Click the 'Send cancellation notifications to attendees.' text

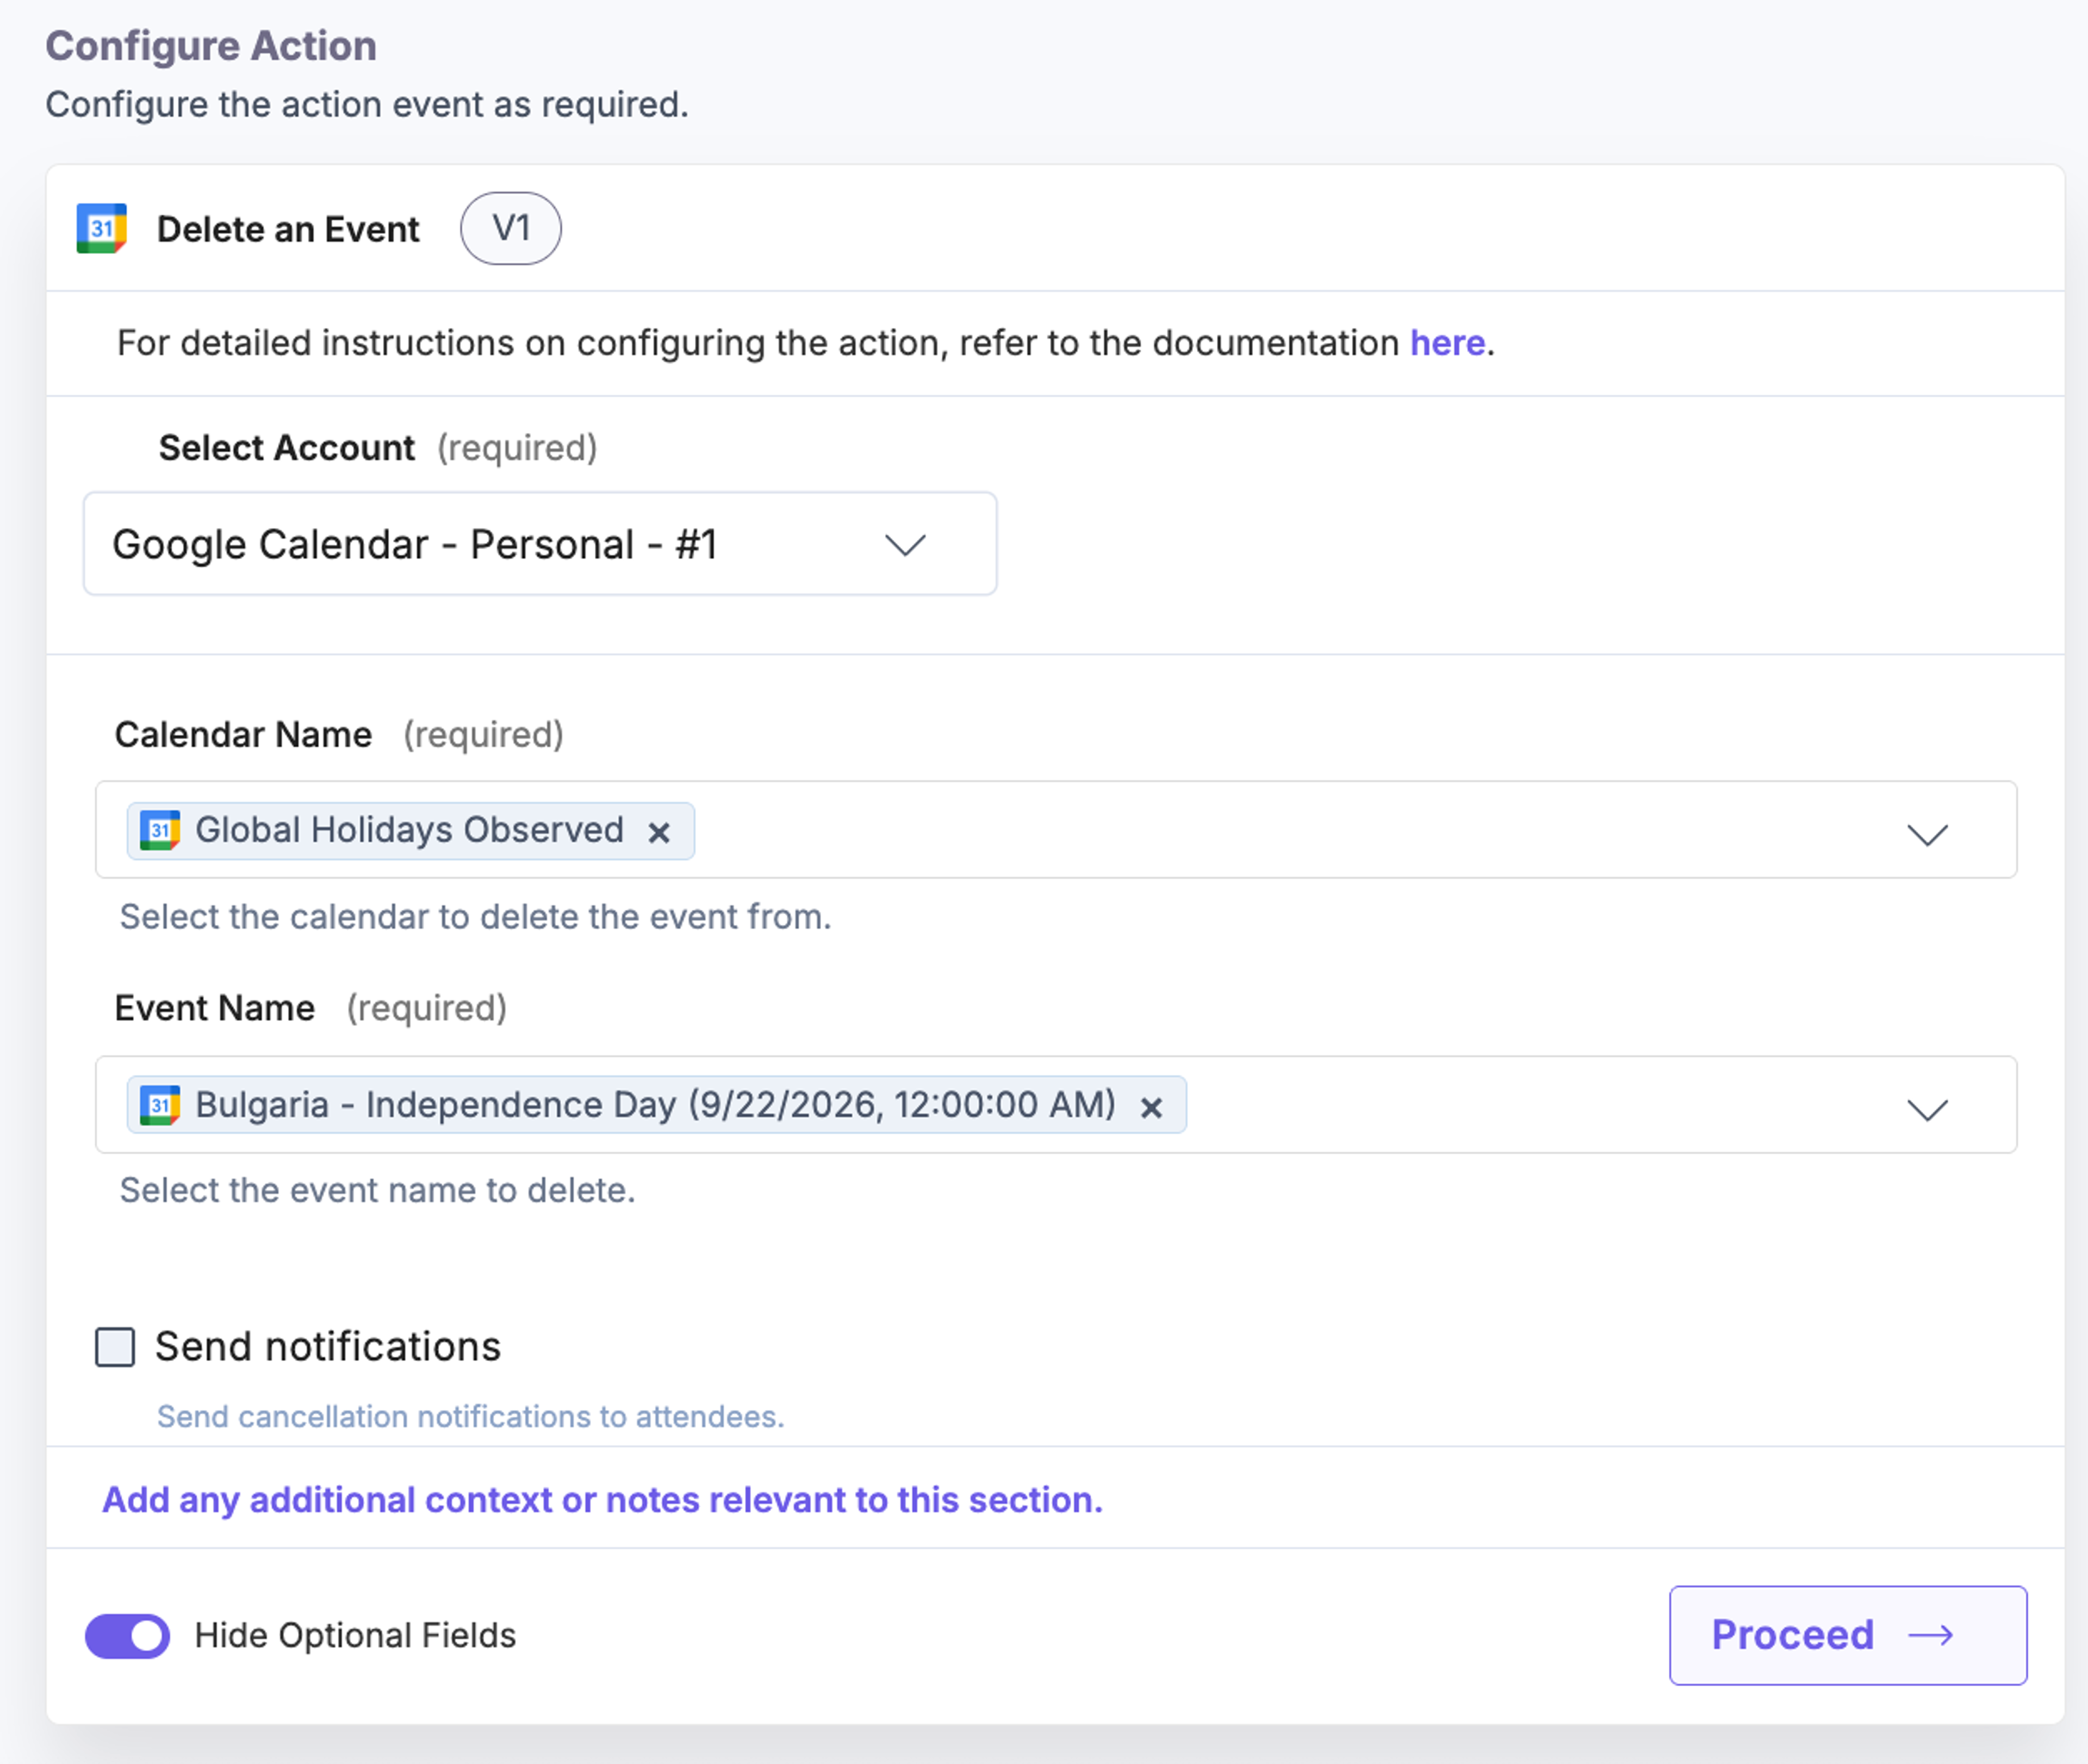pyautogui.click(x=471, y=1416)
